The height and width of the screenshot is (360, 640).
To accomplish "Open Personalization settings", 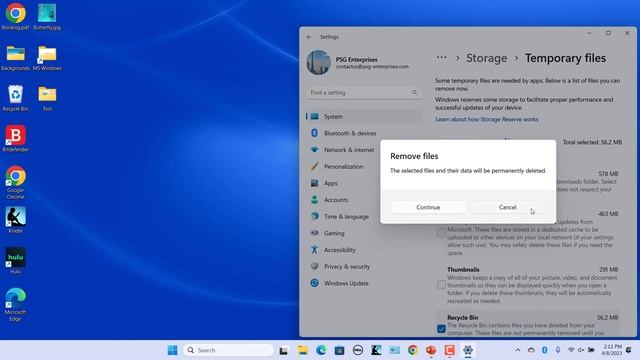I will click(x=342, y=167).
